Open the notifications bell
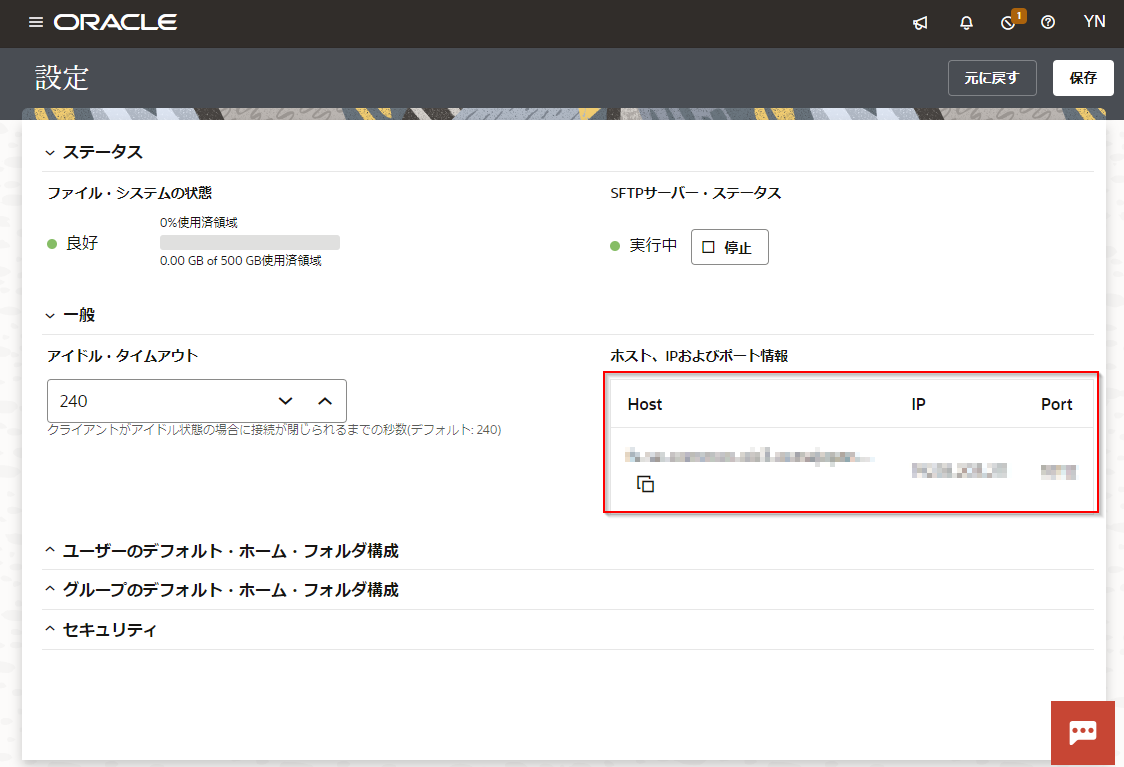1124x767 pixels. pos(966,23)
